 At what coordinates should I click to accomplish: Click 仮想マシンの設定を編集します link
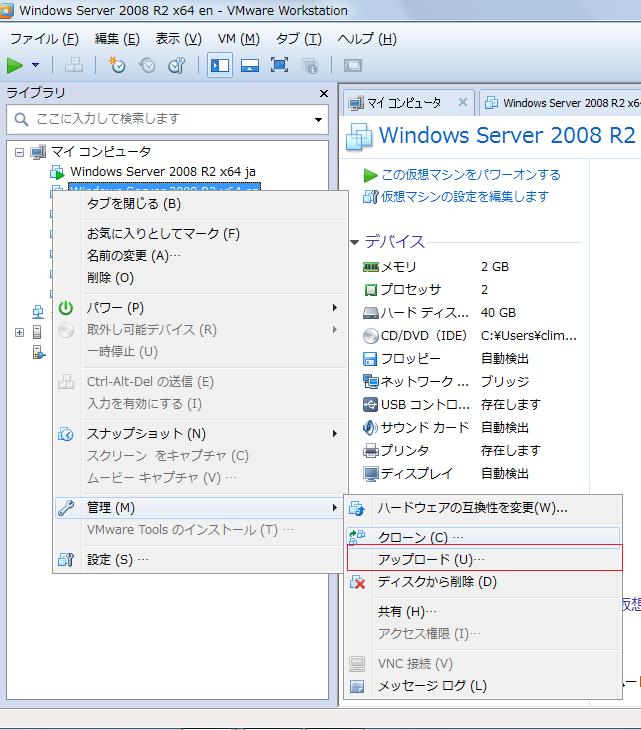[x=465, y=196]
